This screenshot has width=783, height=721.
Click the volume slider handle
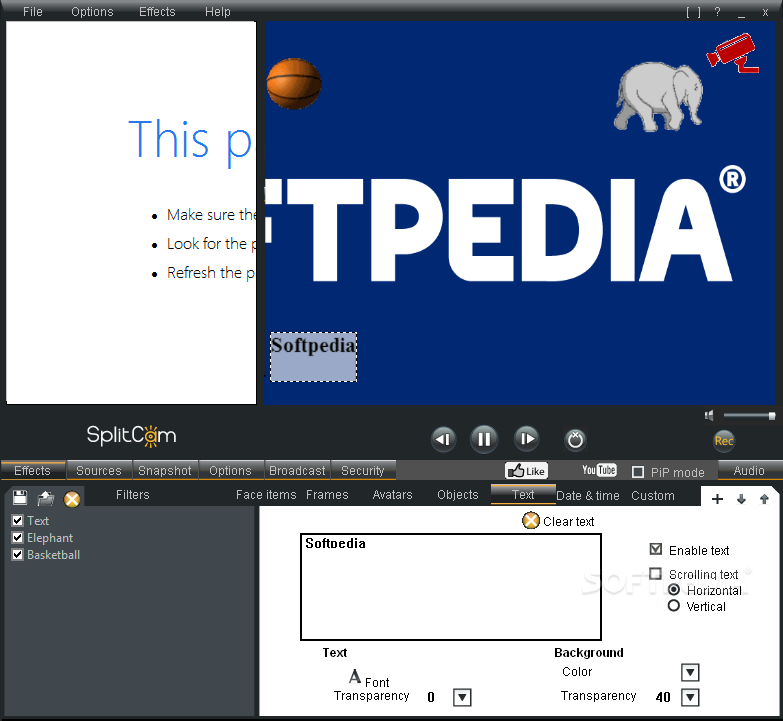coord(772,415)
